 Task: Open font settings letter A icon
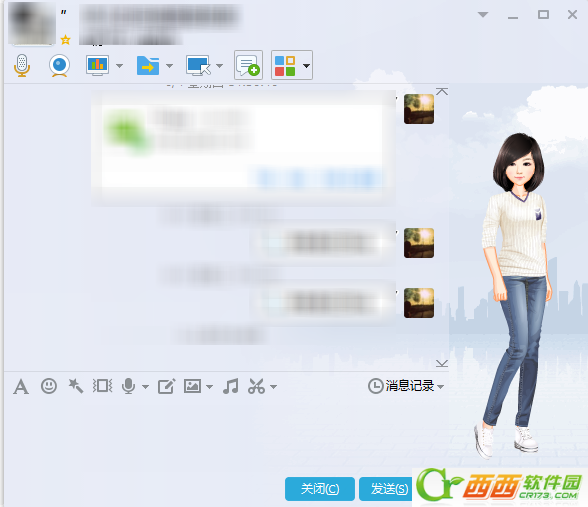coord(21,386)
